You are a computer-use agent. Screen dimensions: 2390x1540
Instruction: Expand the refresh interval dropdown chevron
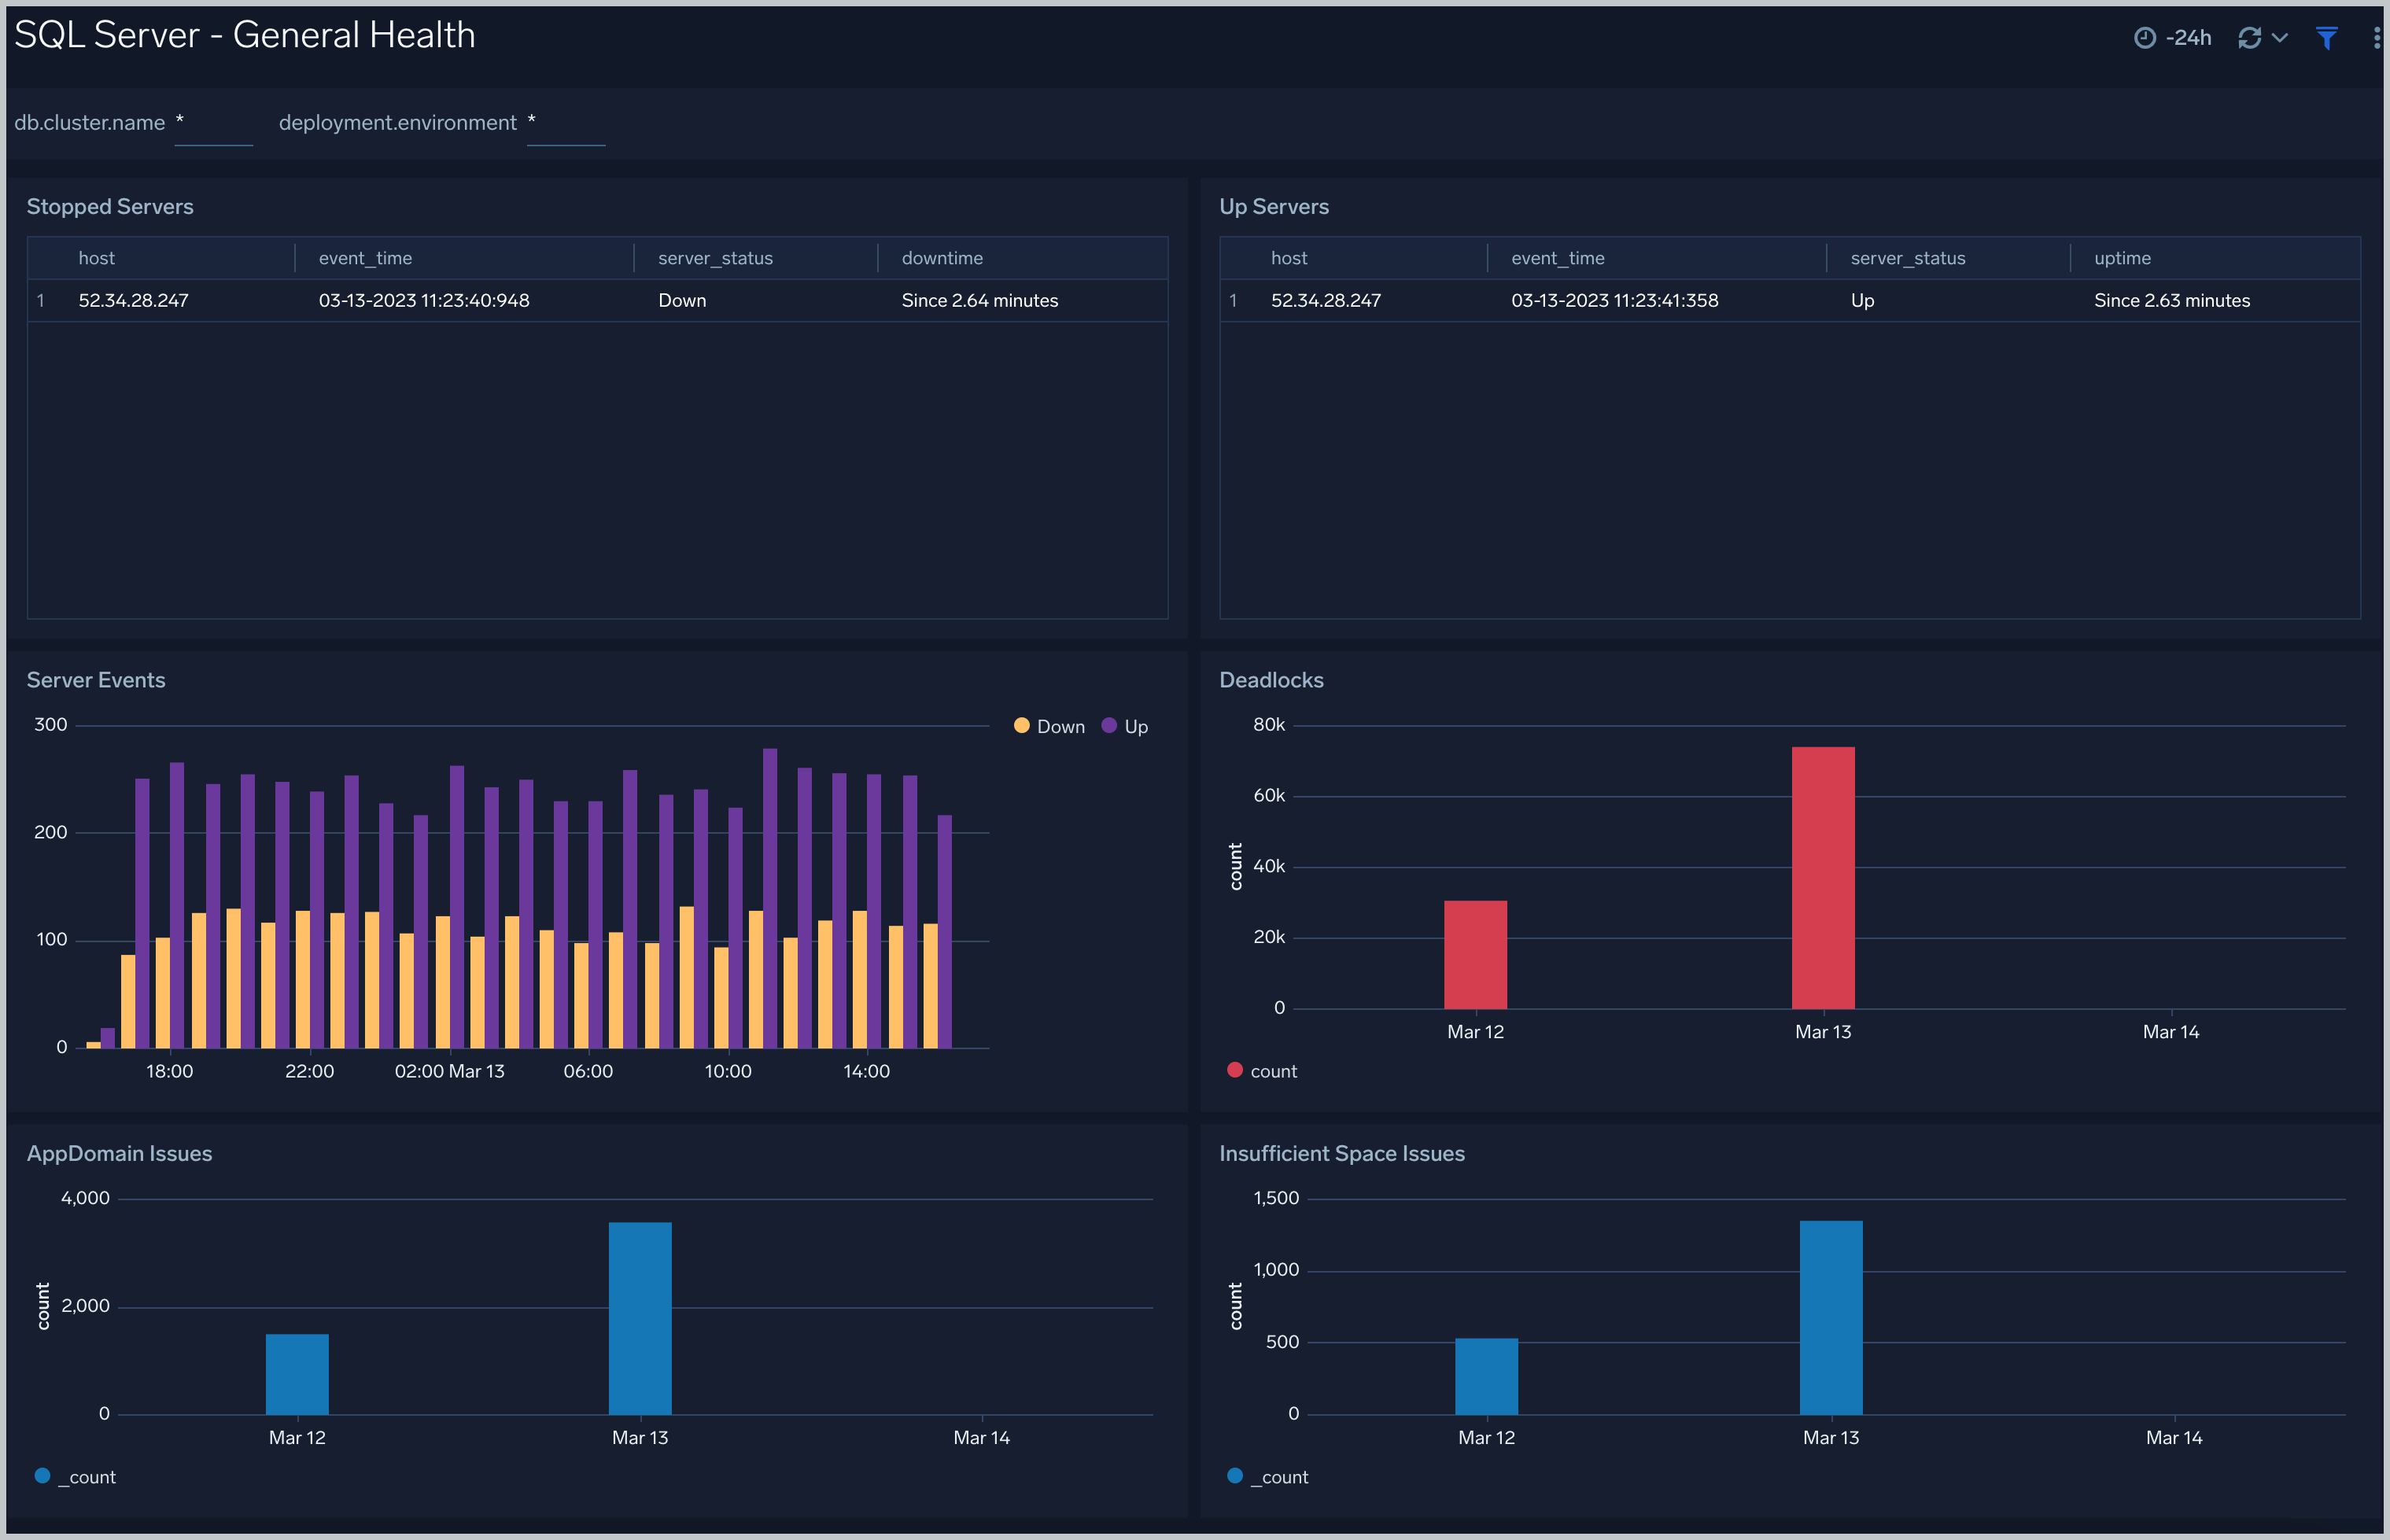(x=2279, y=38)
